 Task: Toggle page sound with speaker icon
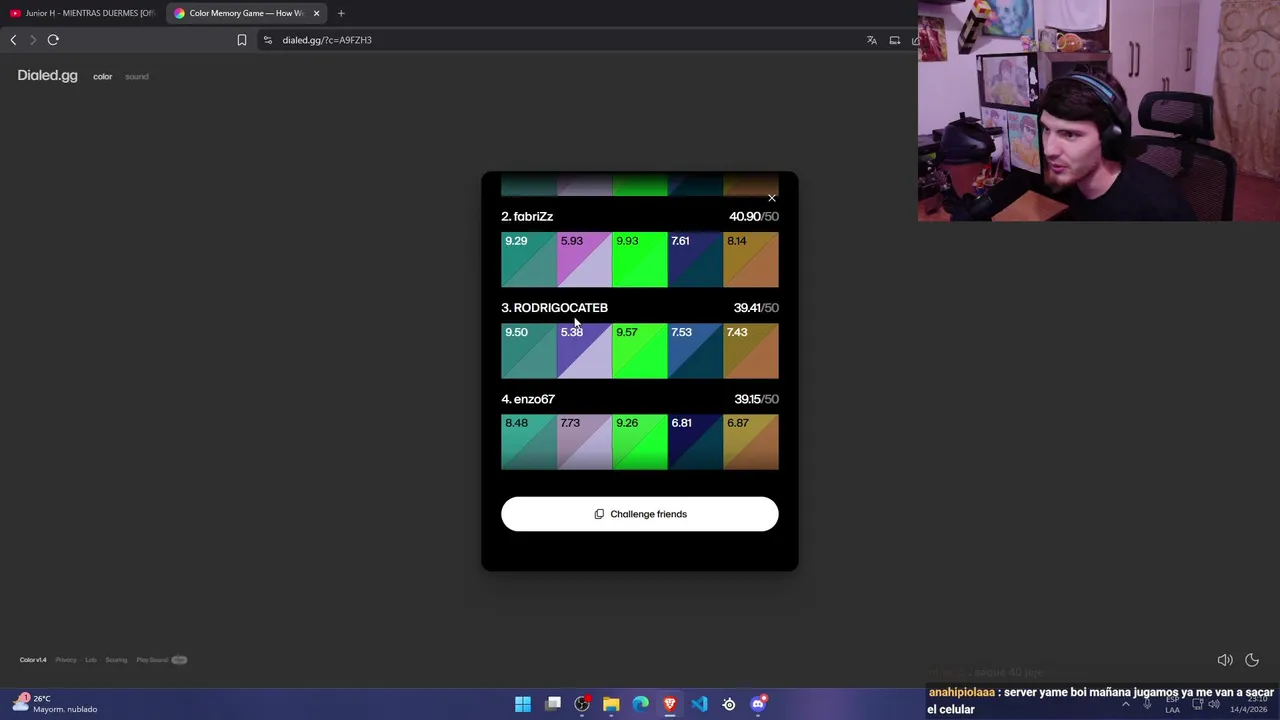tap(1224, 660)
